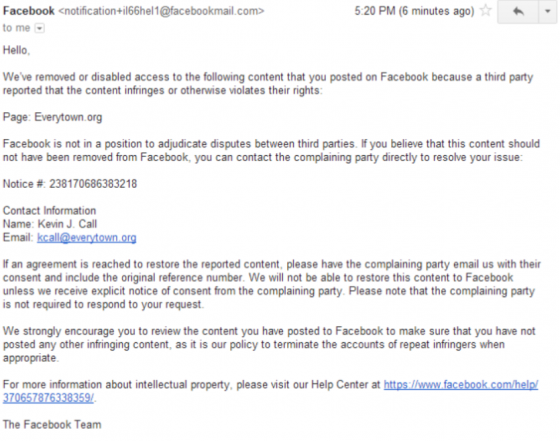The image size is (560, 441).
Task: Click the 'to me' recipient text
Action: point(16,28)
